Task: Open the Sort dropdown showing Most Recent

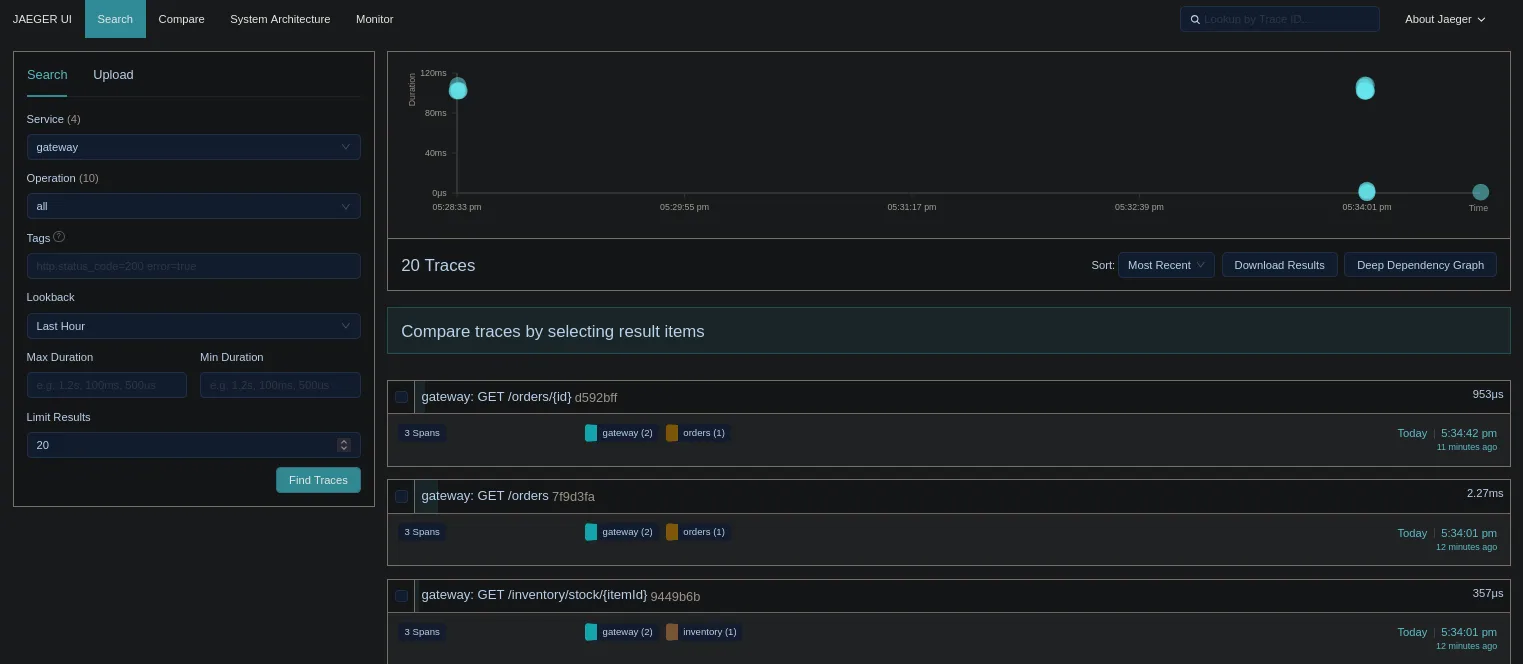Action: (1166, 265)
